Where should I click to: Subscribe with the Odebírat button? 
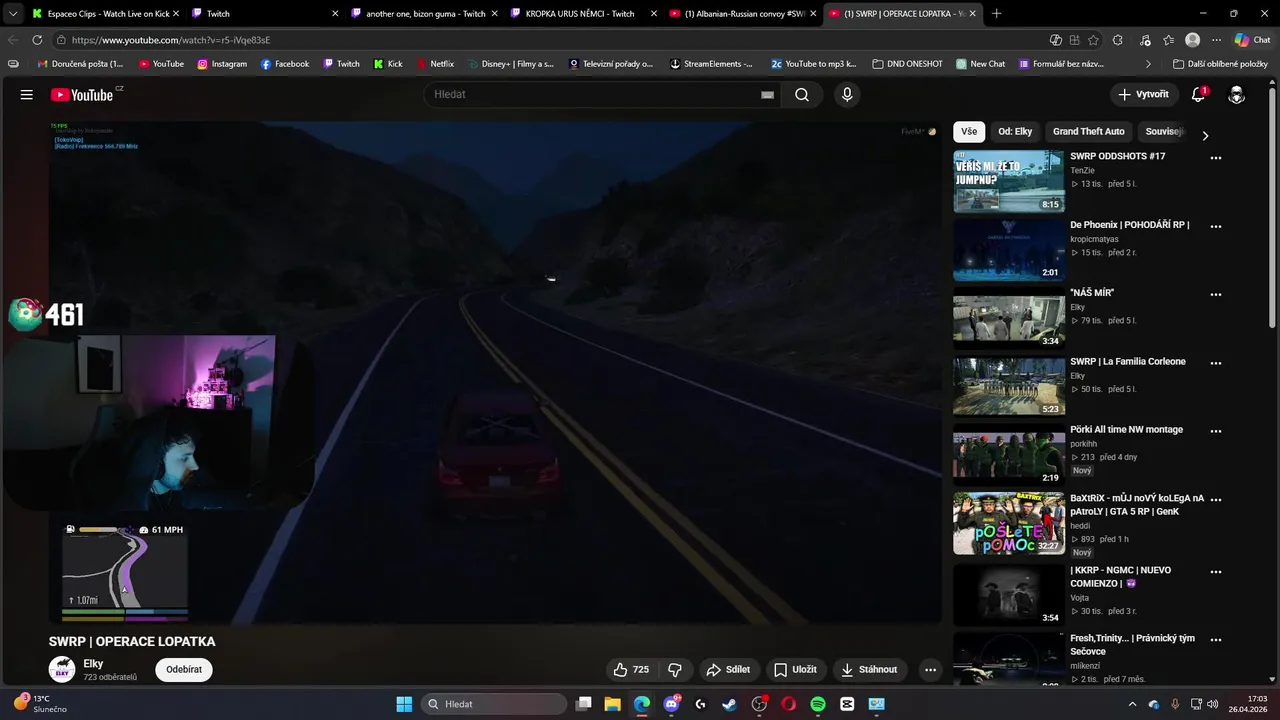184,670
